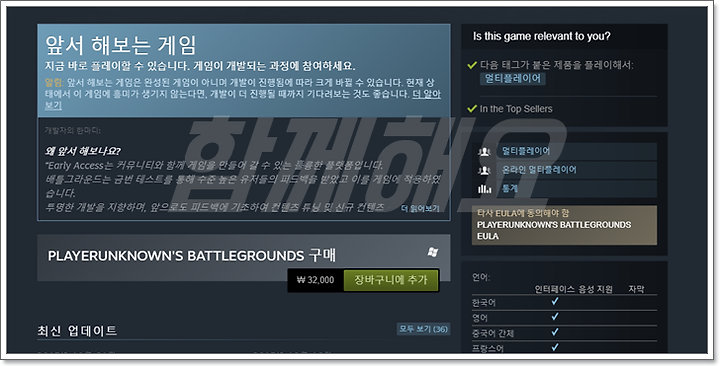Click the 장바구니에 추가 button
This screenshot has height=366, width=720.
click(x=391, y=280)
